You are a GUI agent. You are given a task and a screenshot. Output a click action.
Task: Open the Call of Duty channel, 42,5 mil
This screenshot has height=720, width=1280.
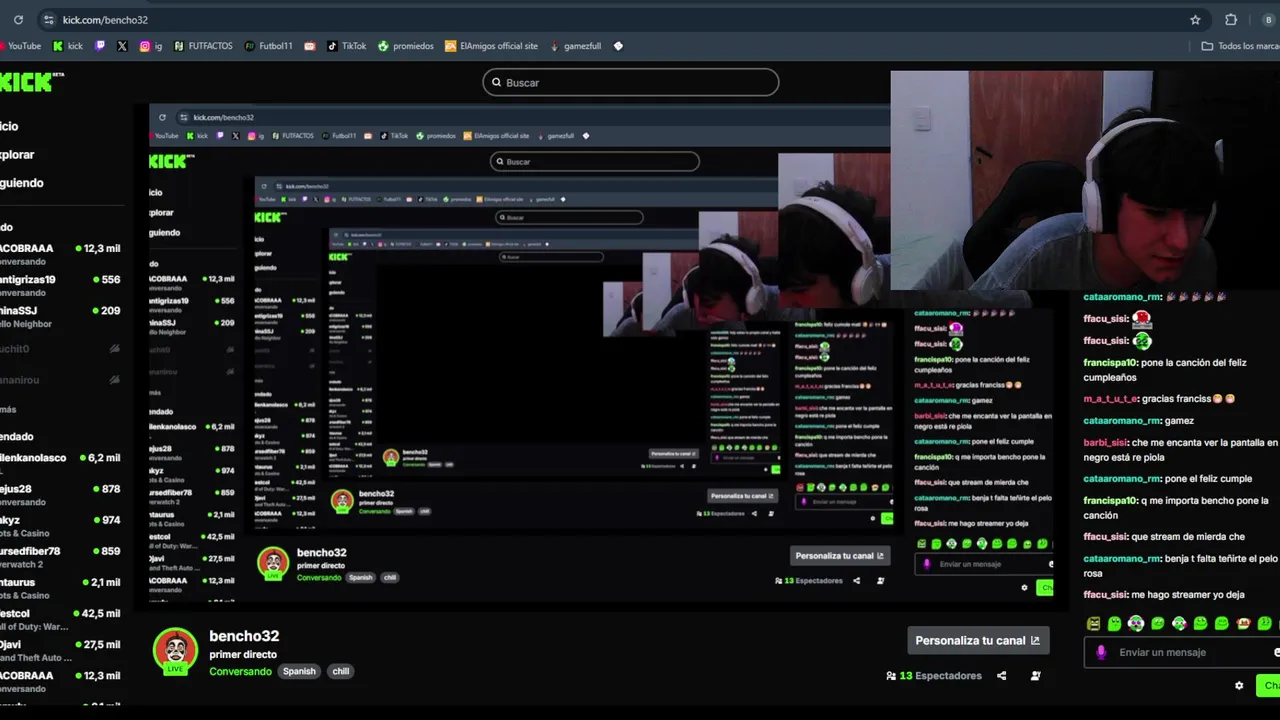coord(60,619)
